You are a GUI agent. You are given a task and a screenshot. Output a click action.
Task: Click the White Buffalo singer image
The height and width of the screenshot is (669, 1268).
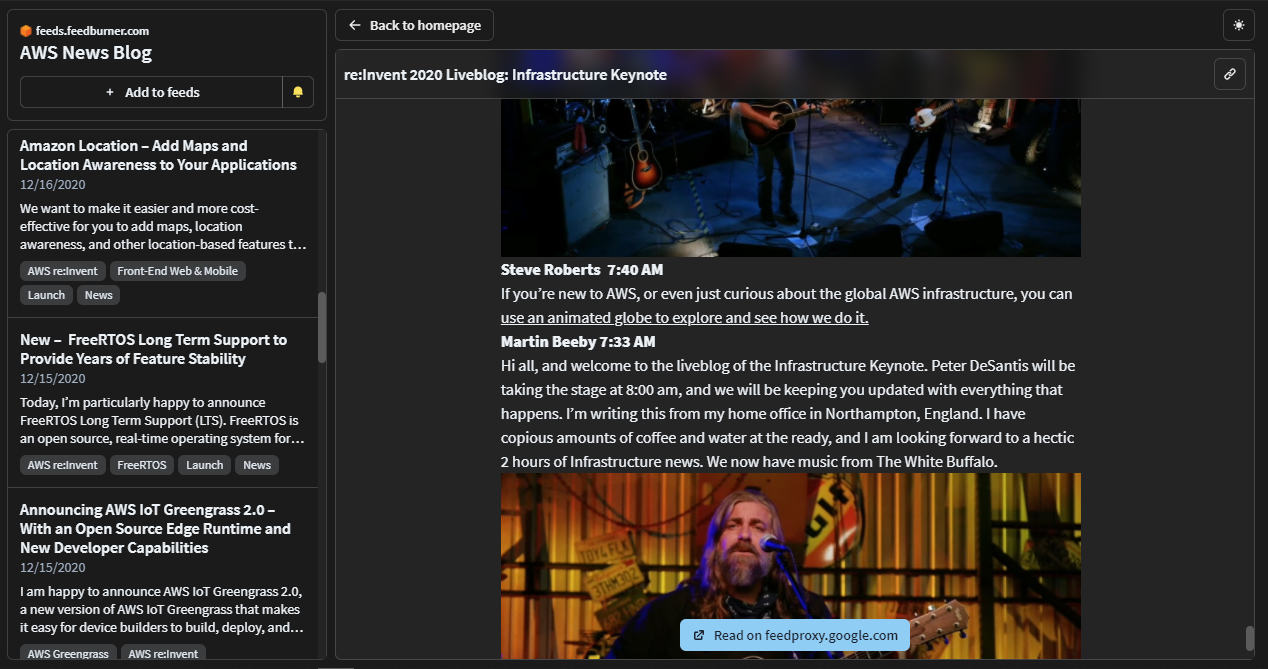coord(791,566)
